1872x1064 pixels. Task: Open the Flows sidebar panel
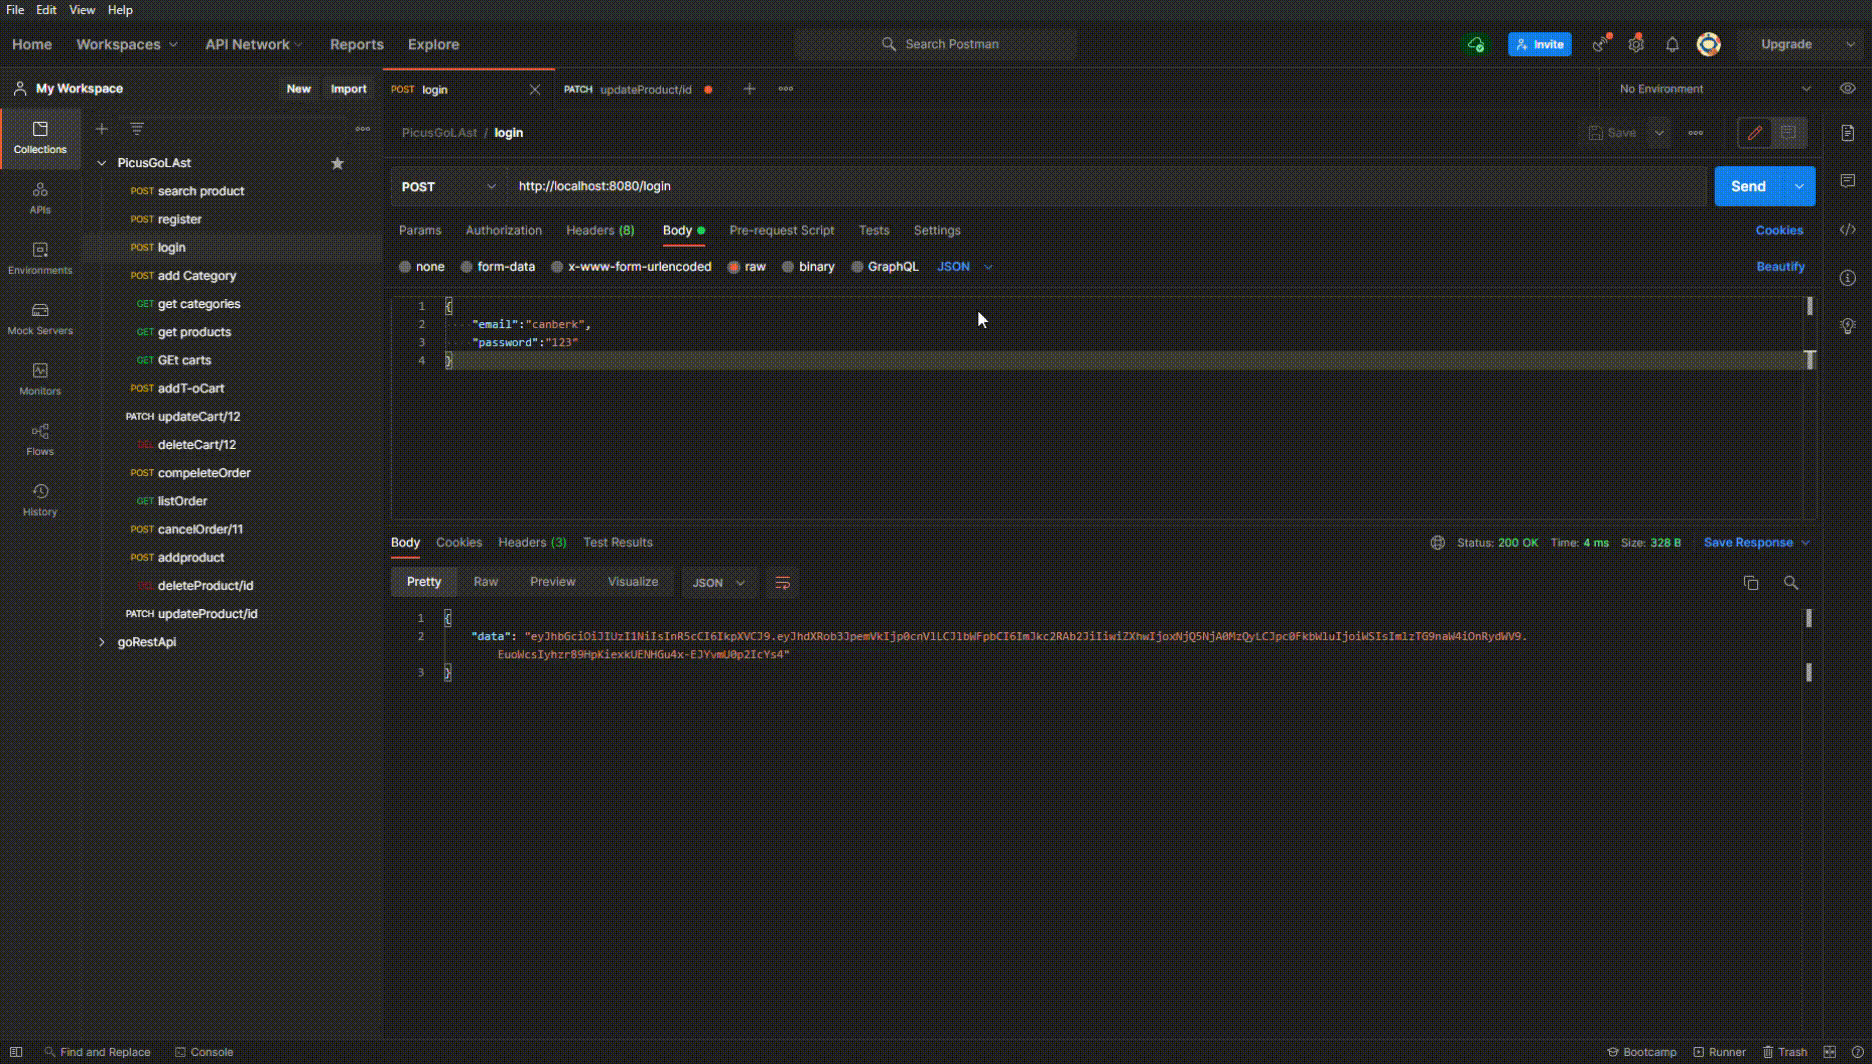point(40,440)
